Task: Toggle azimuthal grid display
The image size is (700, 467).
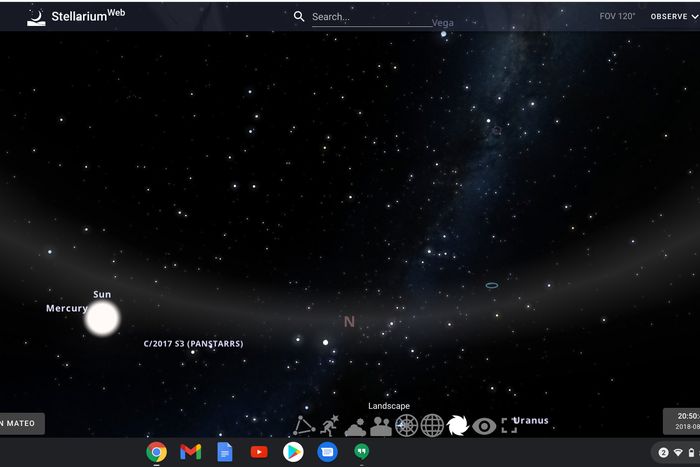Action: tap(406, 425)
